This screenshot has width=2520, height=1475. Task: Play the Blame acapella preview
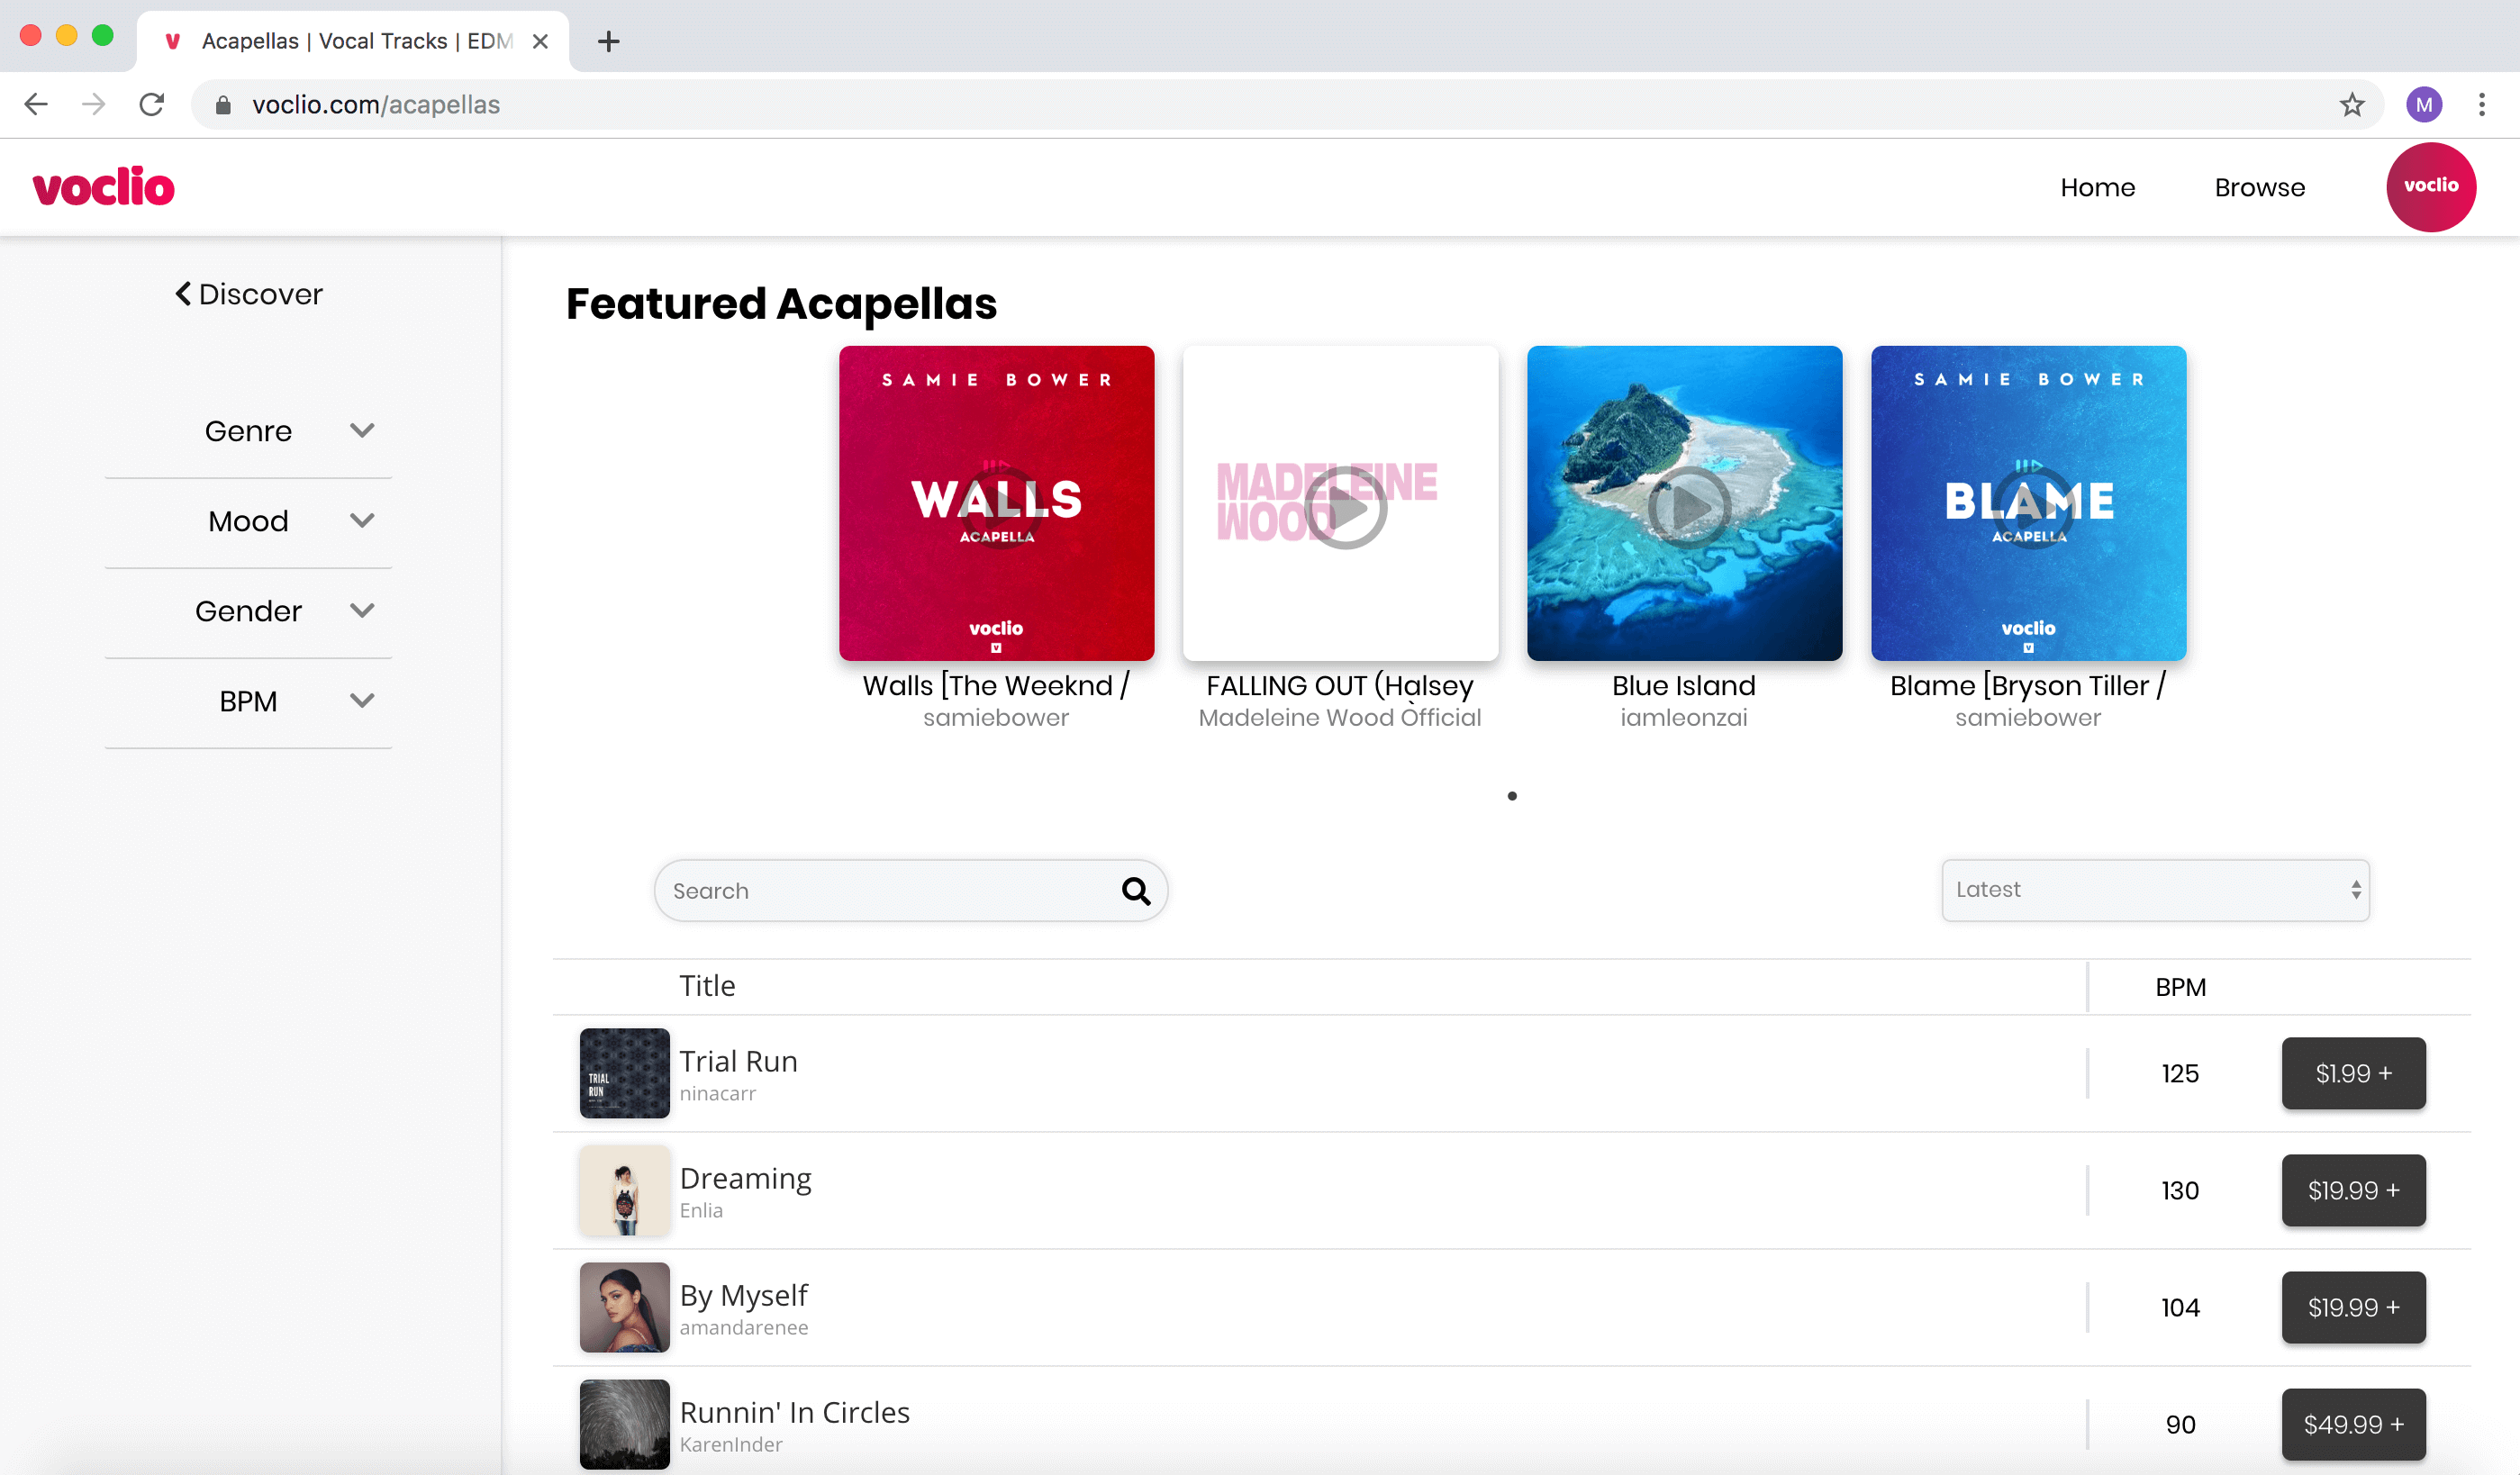click(2032, 507)
